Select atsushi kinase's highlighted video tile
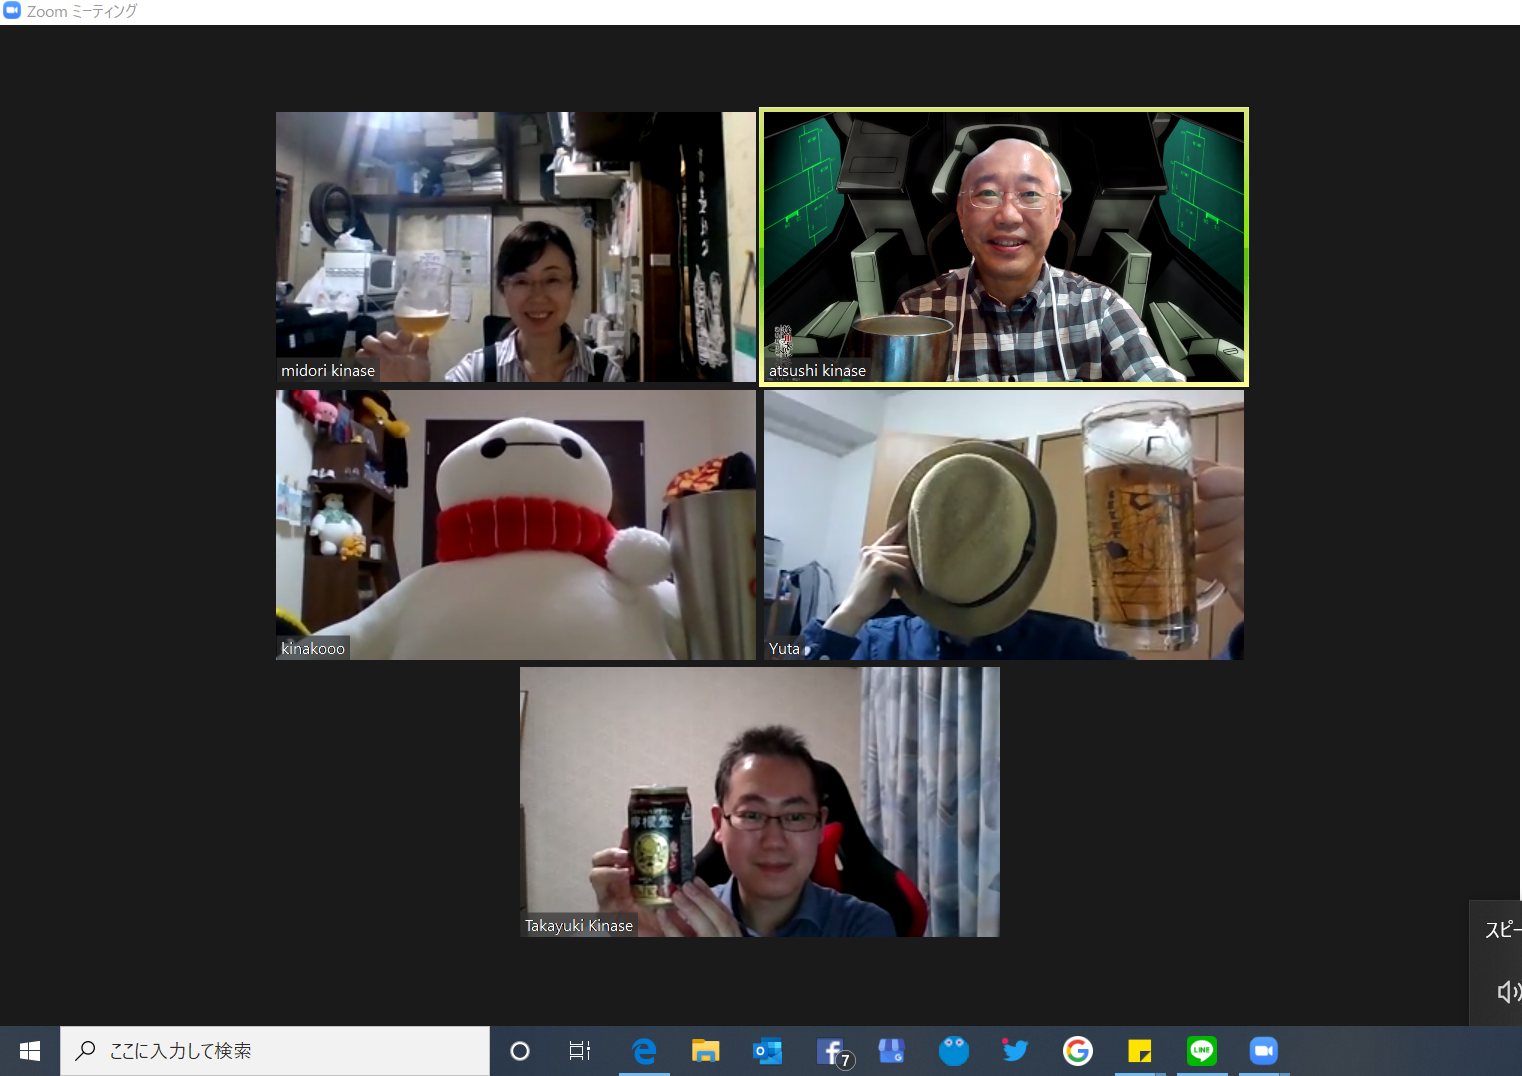This screenshot has width=1522, height=1076. tap(1003, 246)
